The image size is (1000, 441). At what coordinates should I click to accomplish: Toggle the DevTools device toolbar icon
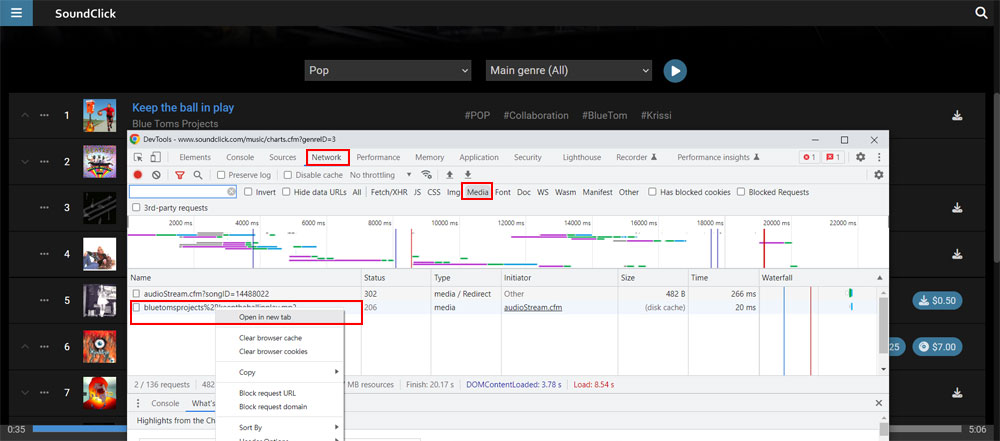pyautogui.click(x=155, y=157)
